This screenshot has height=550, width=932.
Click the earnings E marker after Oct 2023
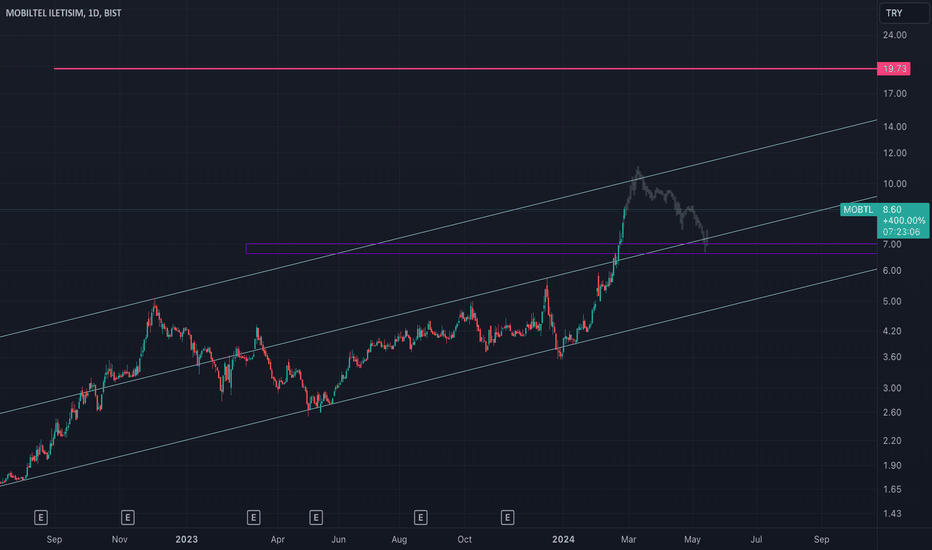point(507,517)
